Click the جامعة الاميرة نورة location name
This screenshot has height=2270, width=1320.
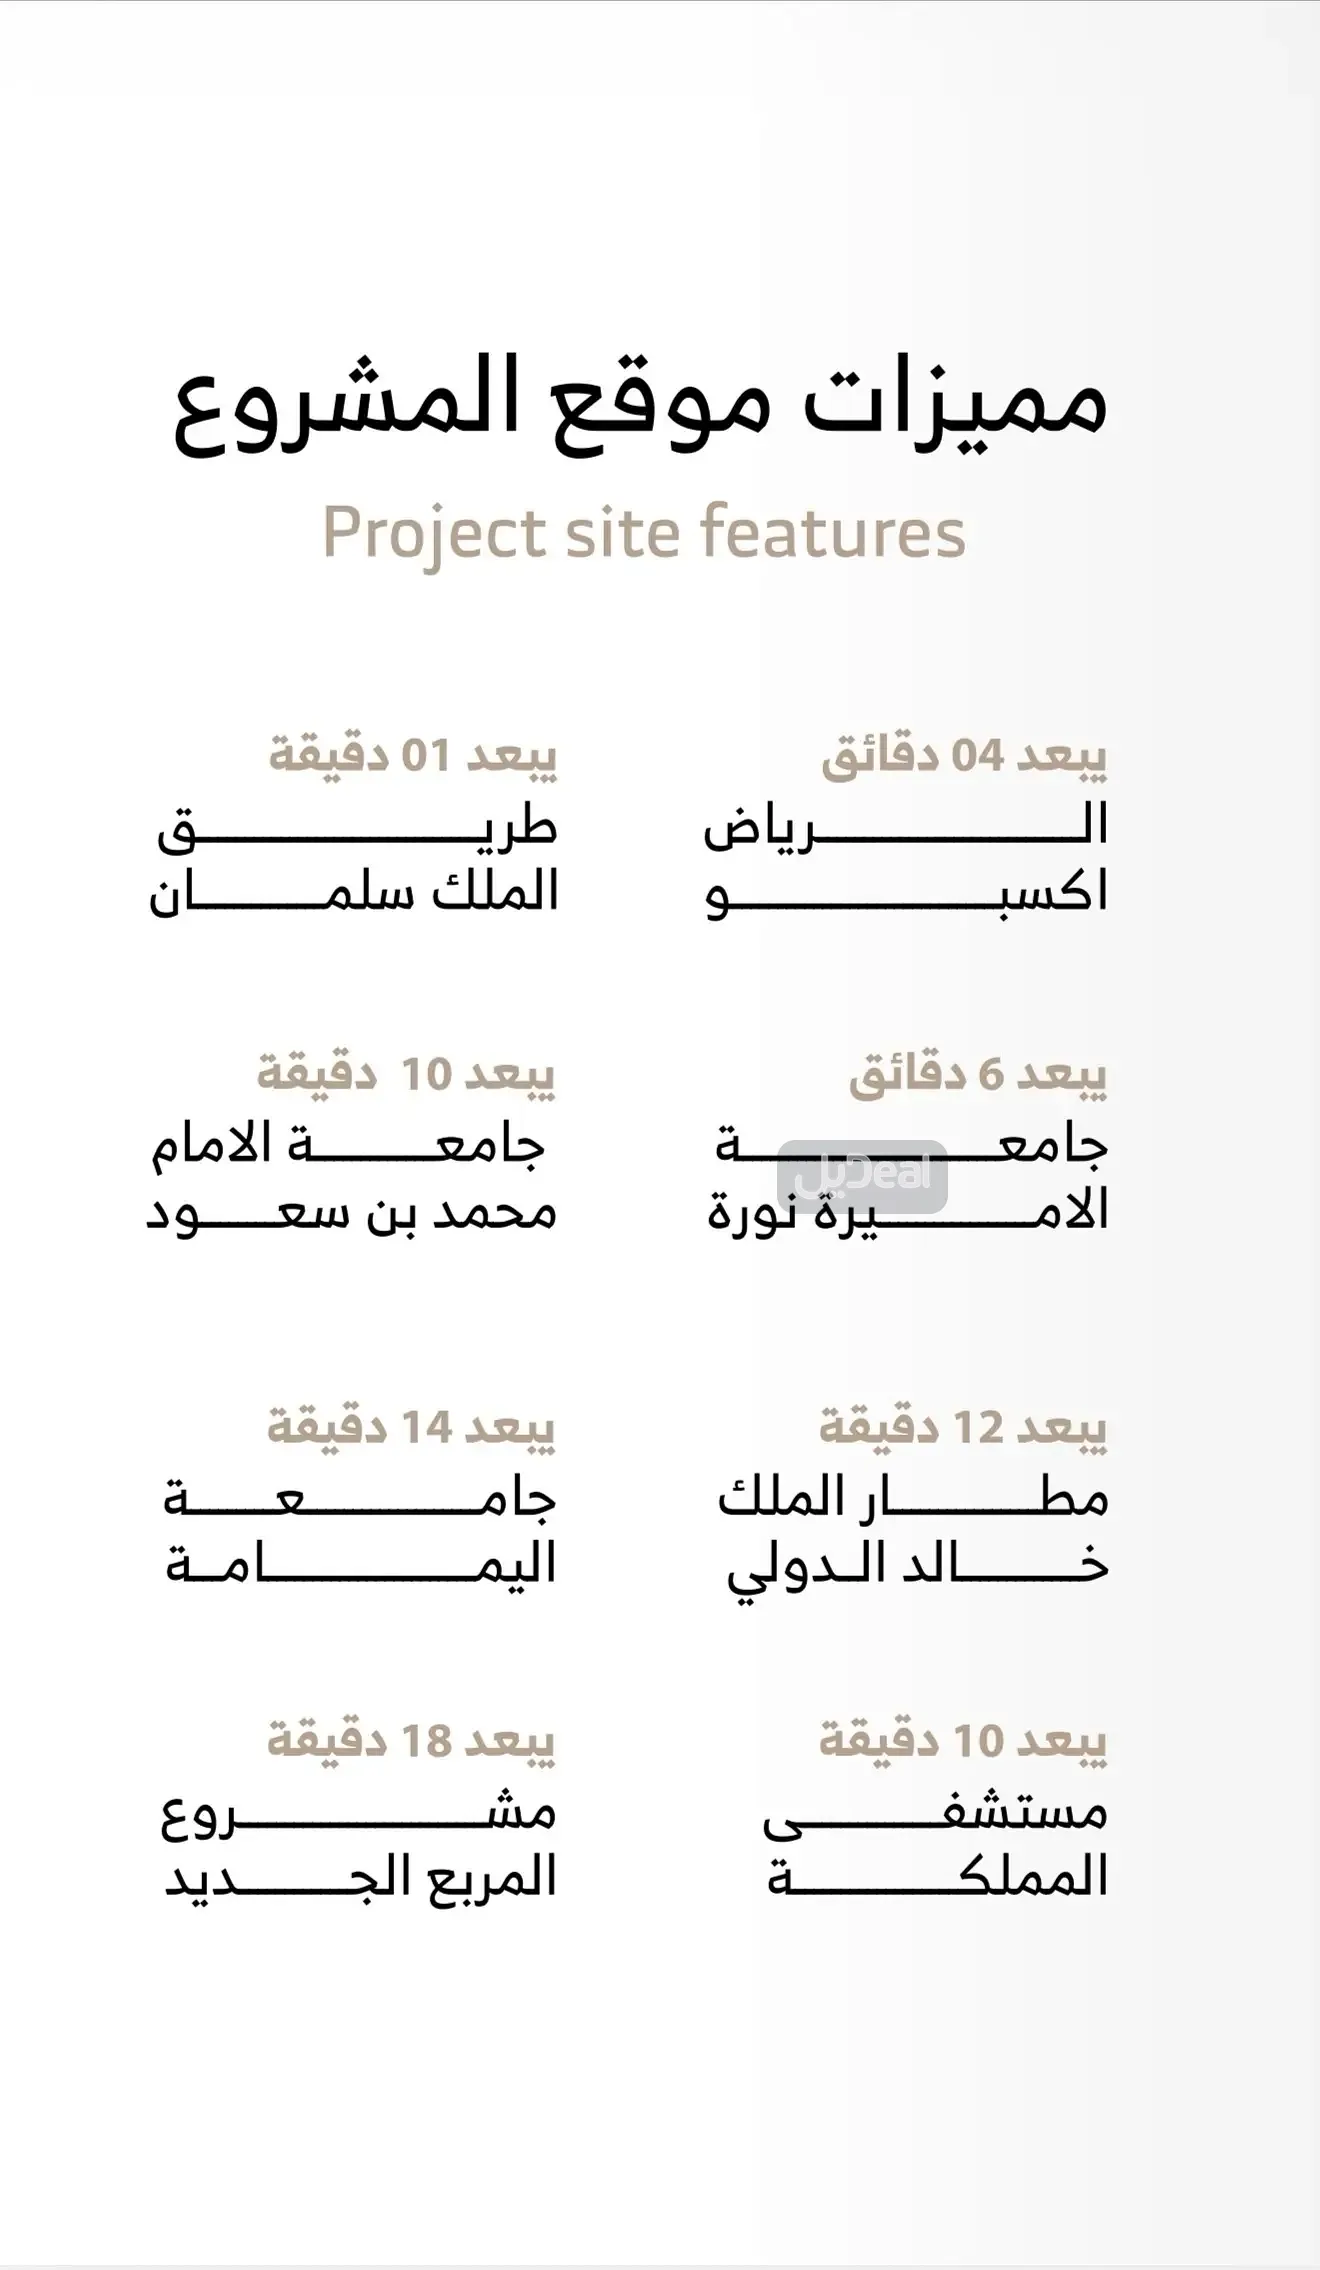pyautogui.click(x=908, y=1178)
